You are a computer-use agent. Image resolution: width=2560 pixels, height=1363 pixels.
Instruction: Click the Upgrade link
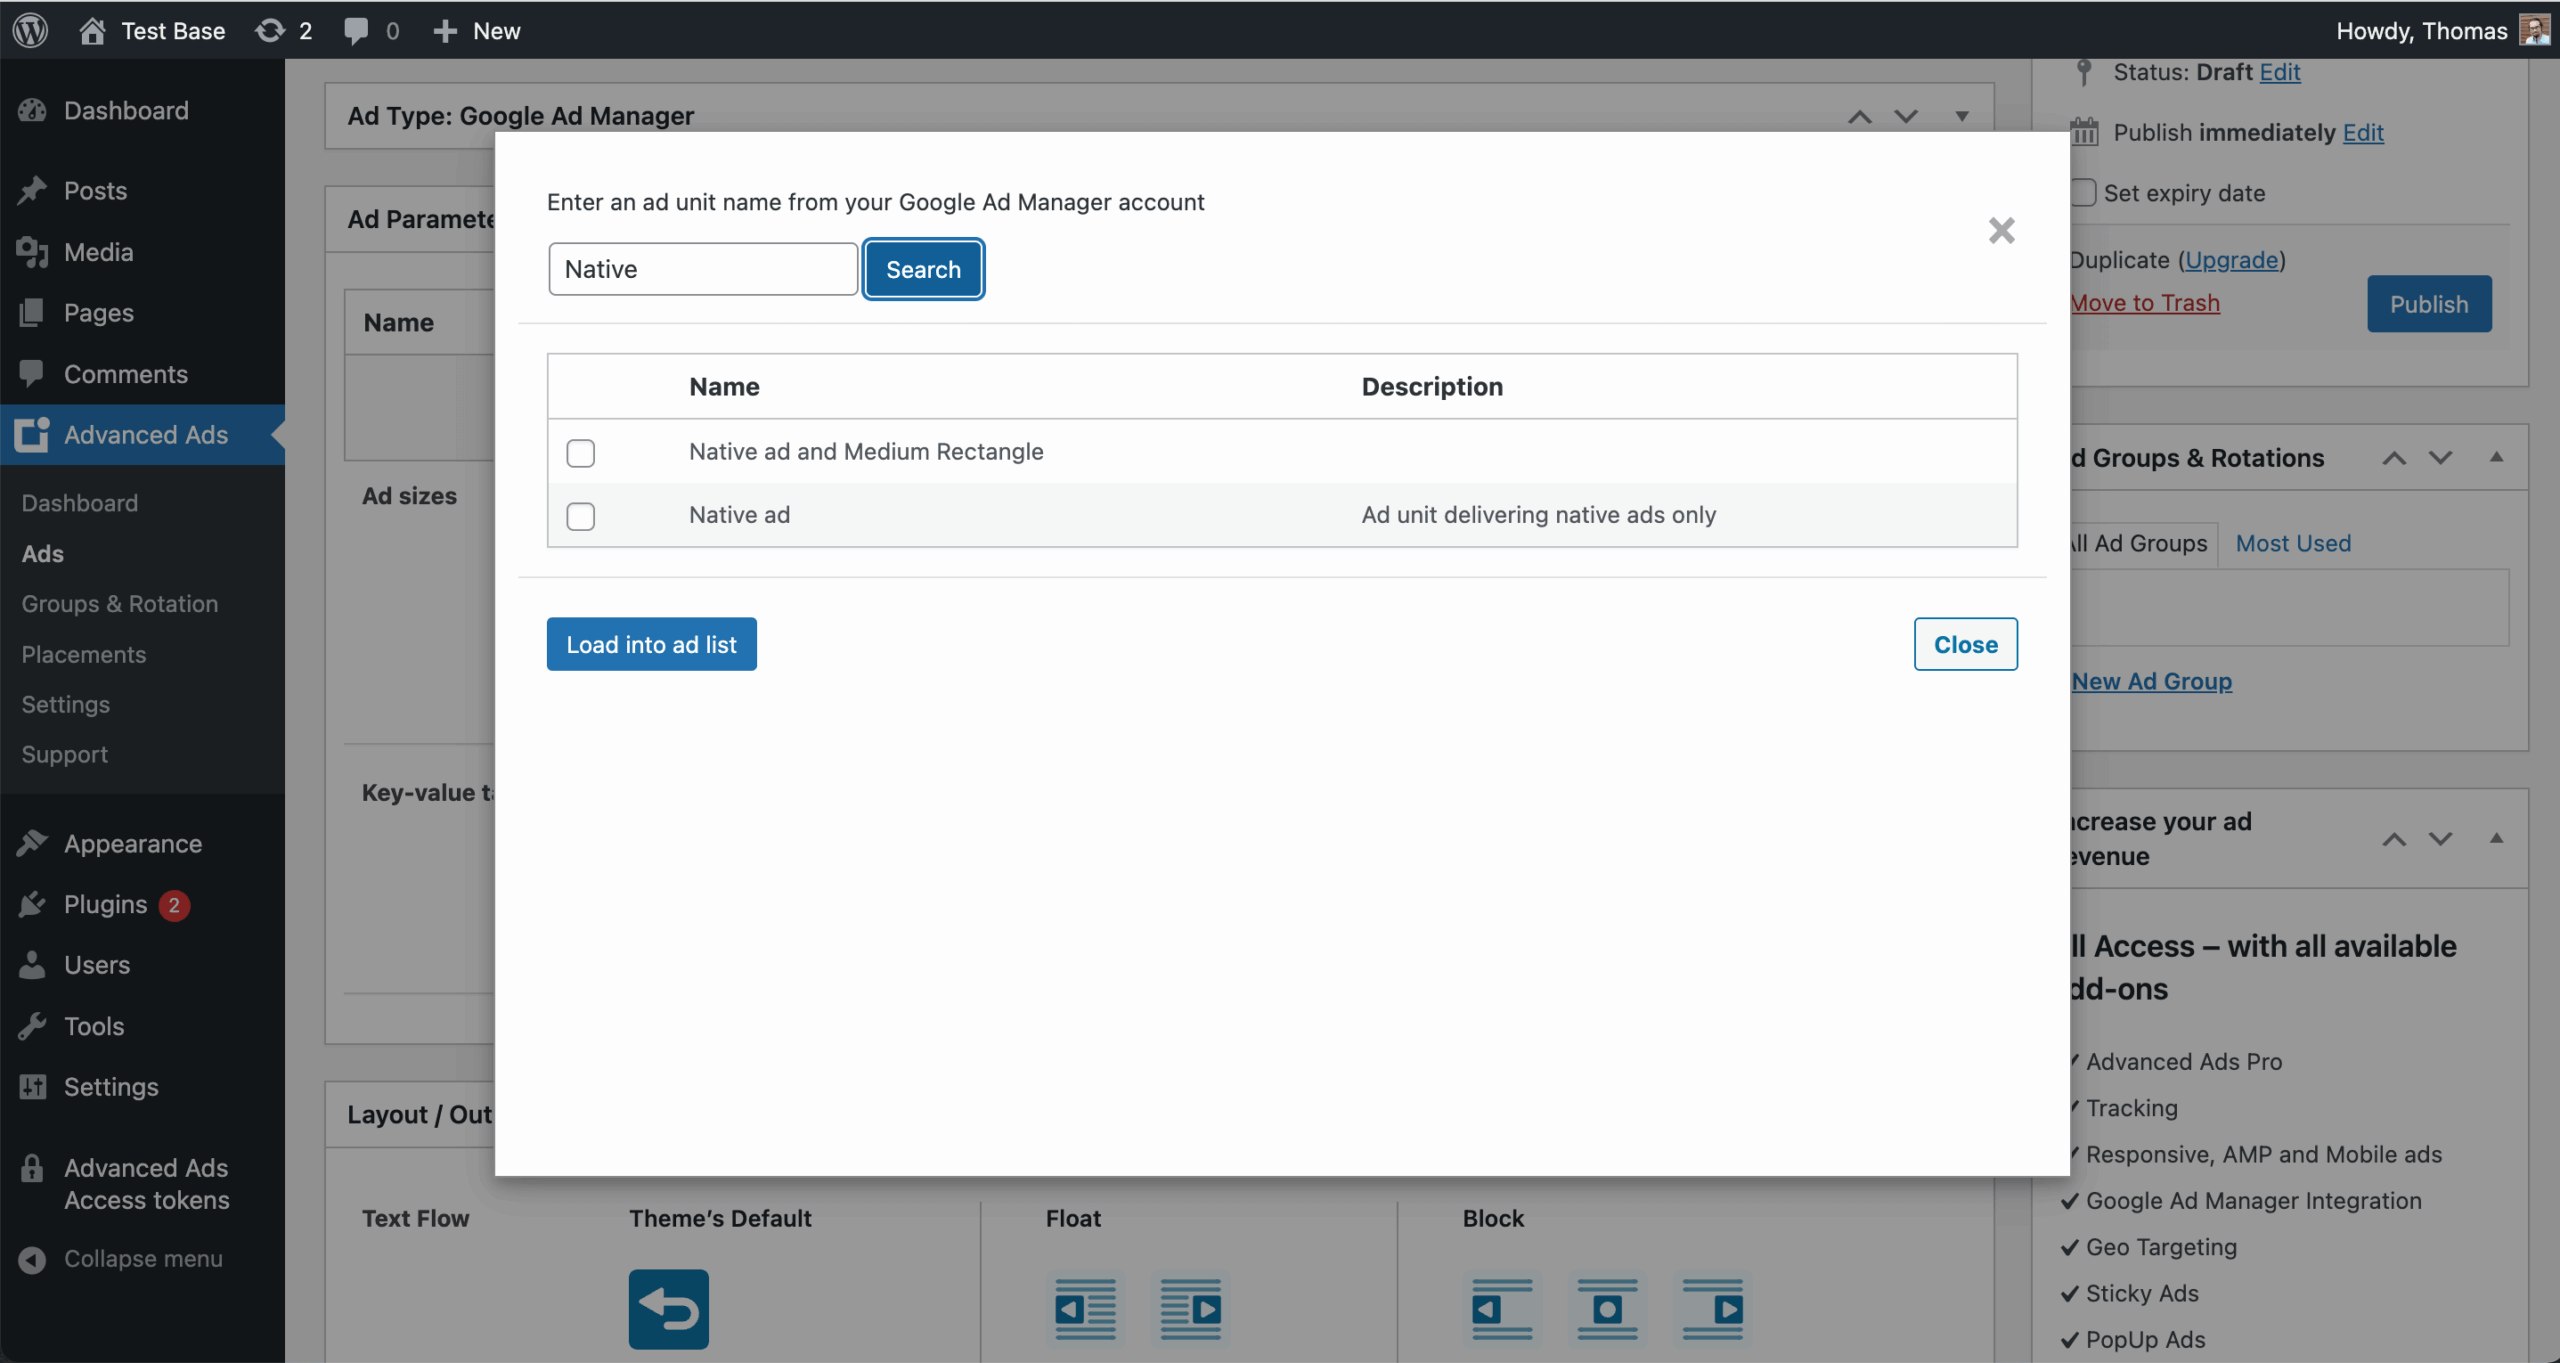pyautogui.click(x=2231, y=260)
